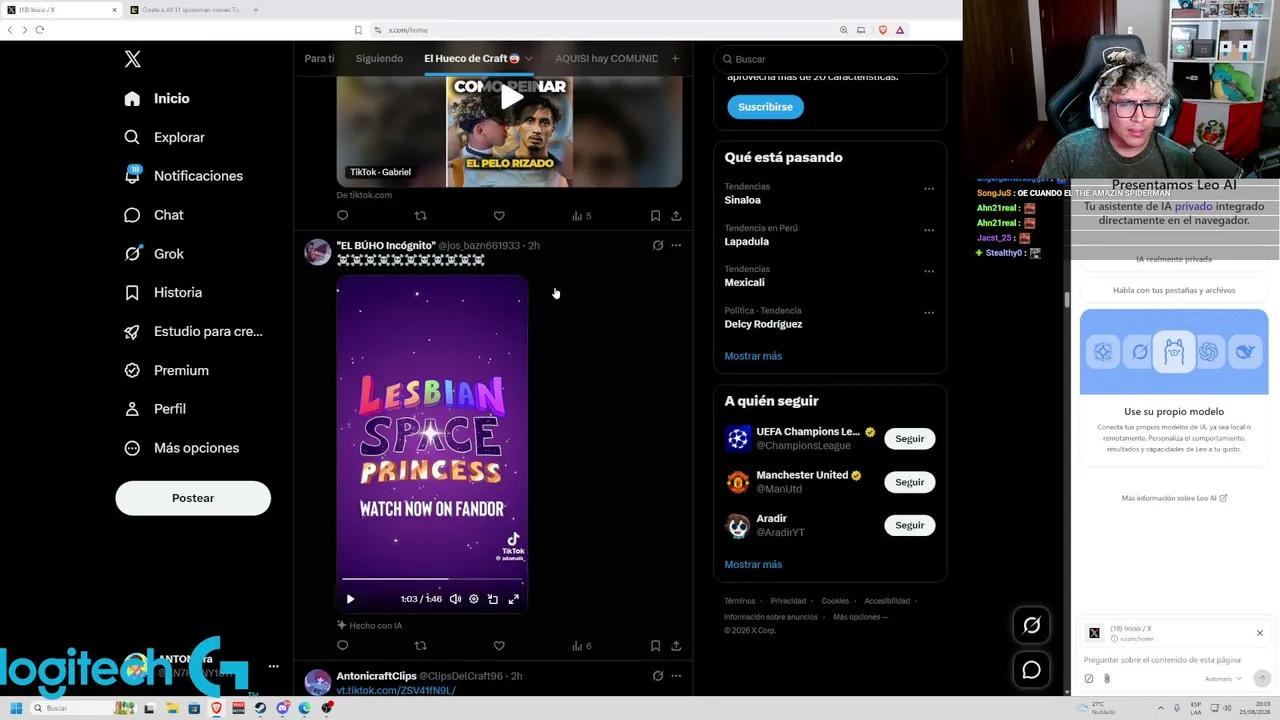This screenshot has height=720, width=1280.
Task: Open the vt.tiktok.com link in AntonicraftClips post
Action: (x=396, y=691)
